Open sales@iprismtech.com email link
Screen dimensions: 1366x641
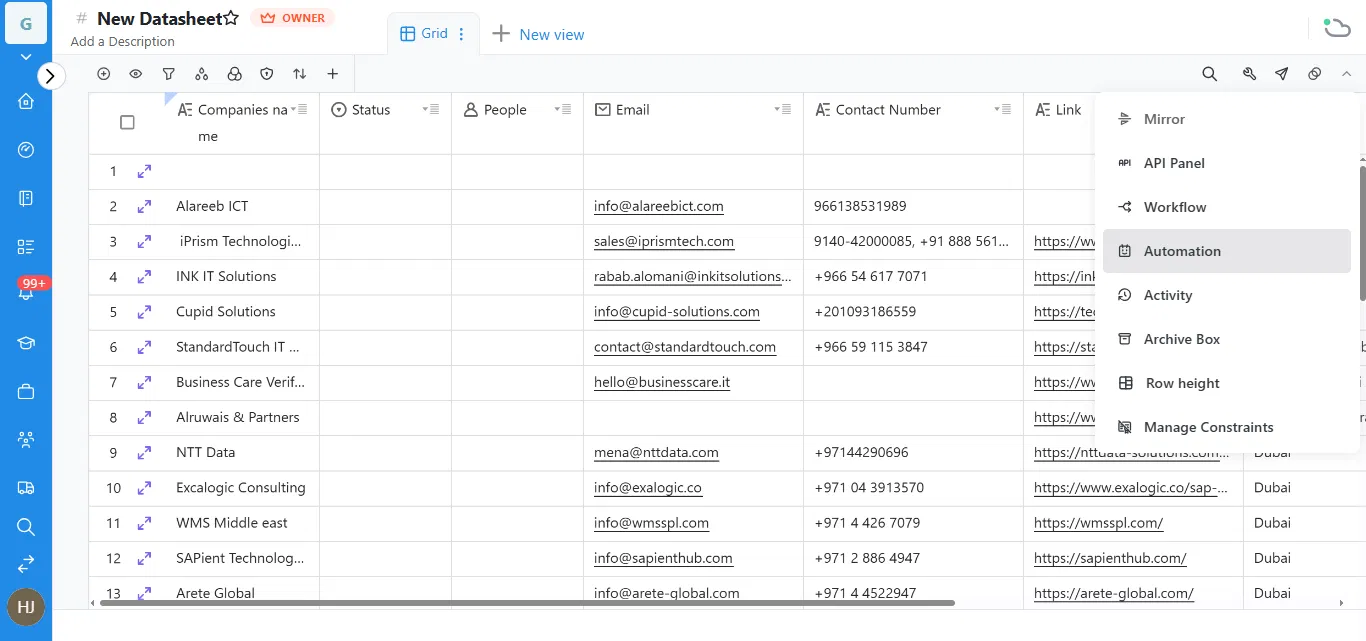tap(664, 241)
